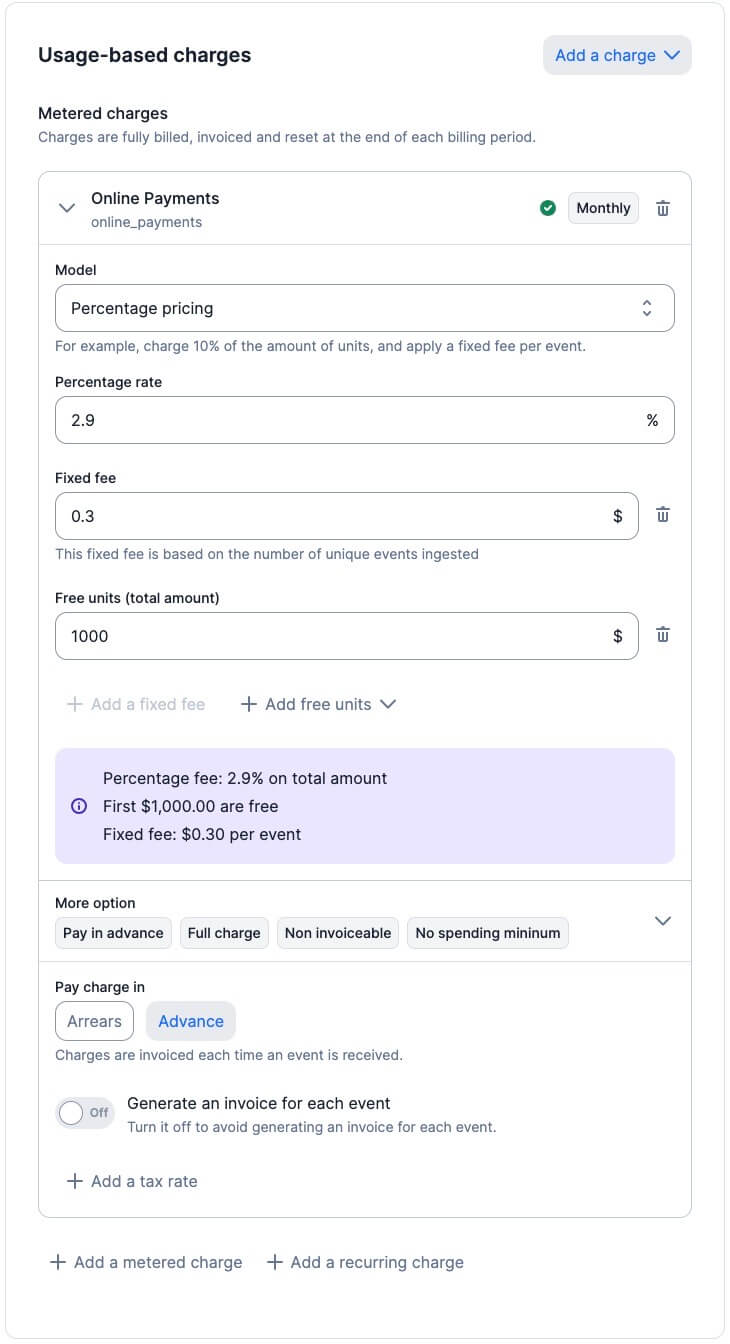Toggle Generate an invoice for each event
The width and height of the screenshot is (730, 1344).
(85, 1112)
